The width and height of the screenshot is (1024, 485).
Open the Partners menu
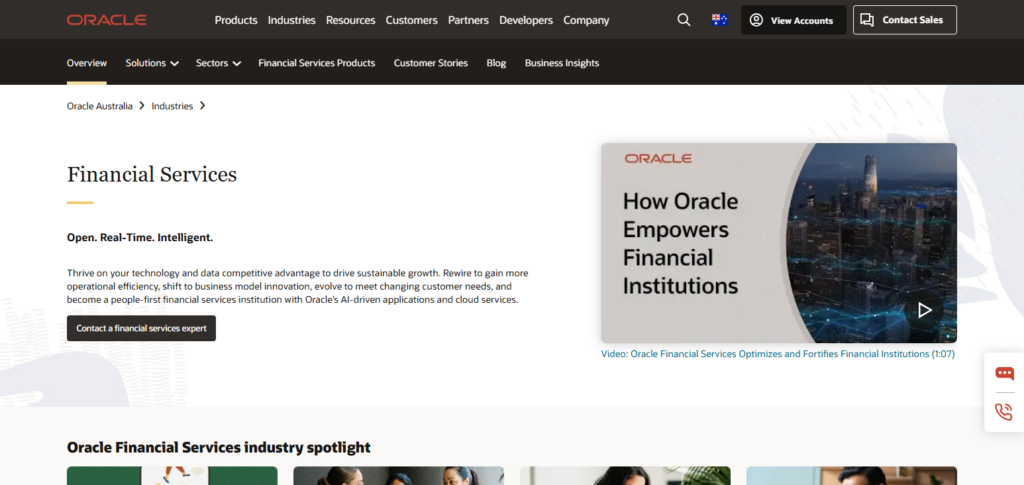pos(468,20)
